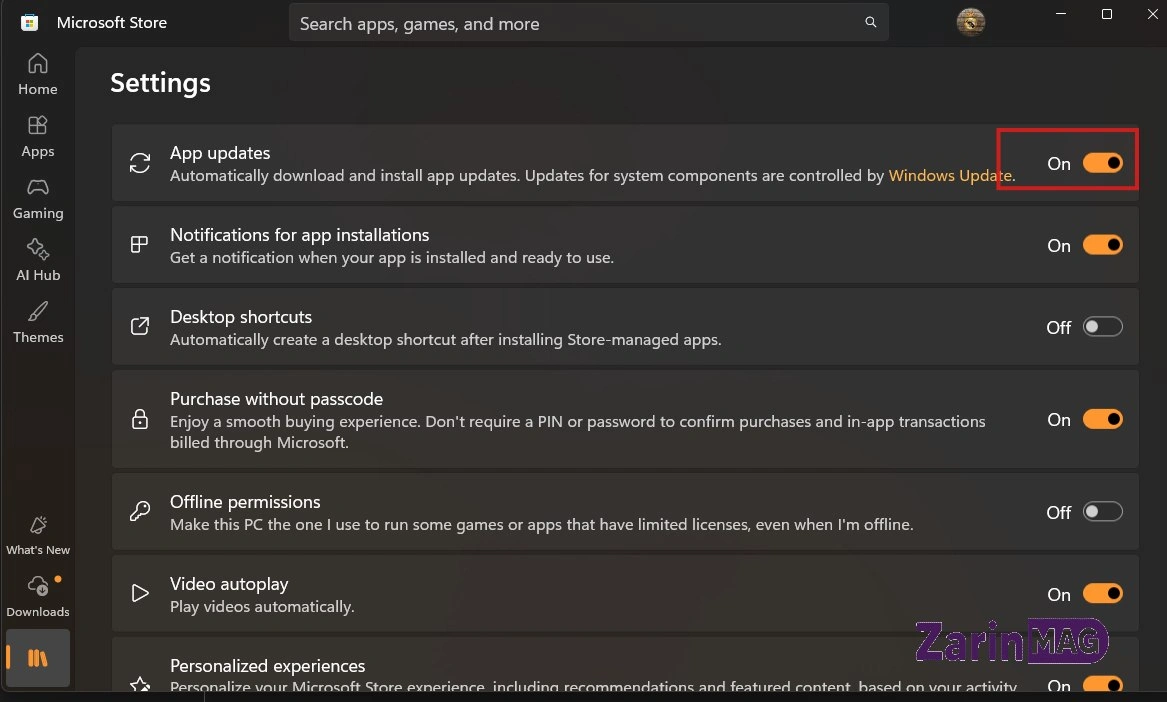This screenshot has width=1167, height=702.
Task: Click the Desktop shortcuts icon
Action: tap(140, 327)
